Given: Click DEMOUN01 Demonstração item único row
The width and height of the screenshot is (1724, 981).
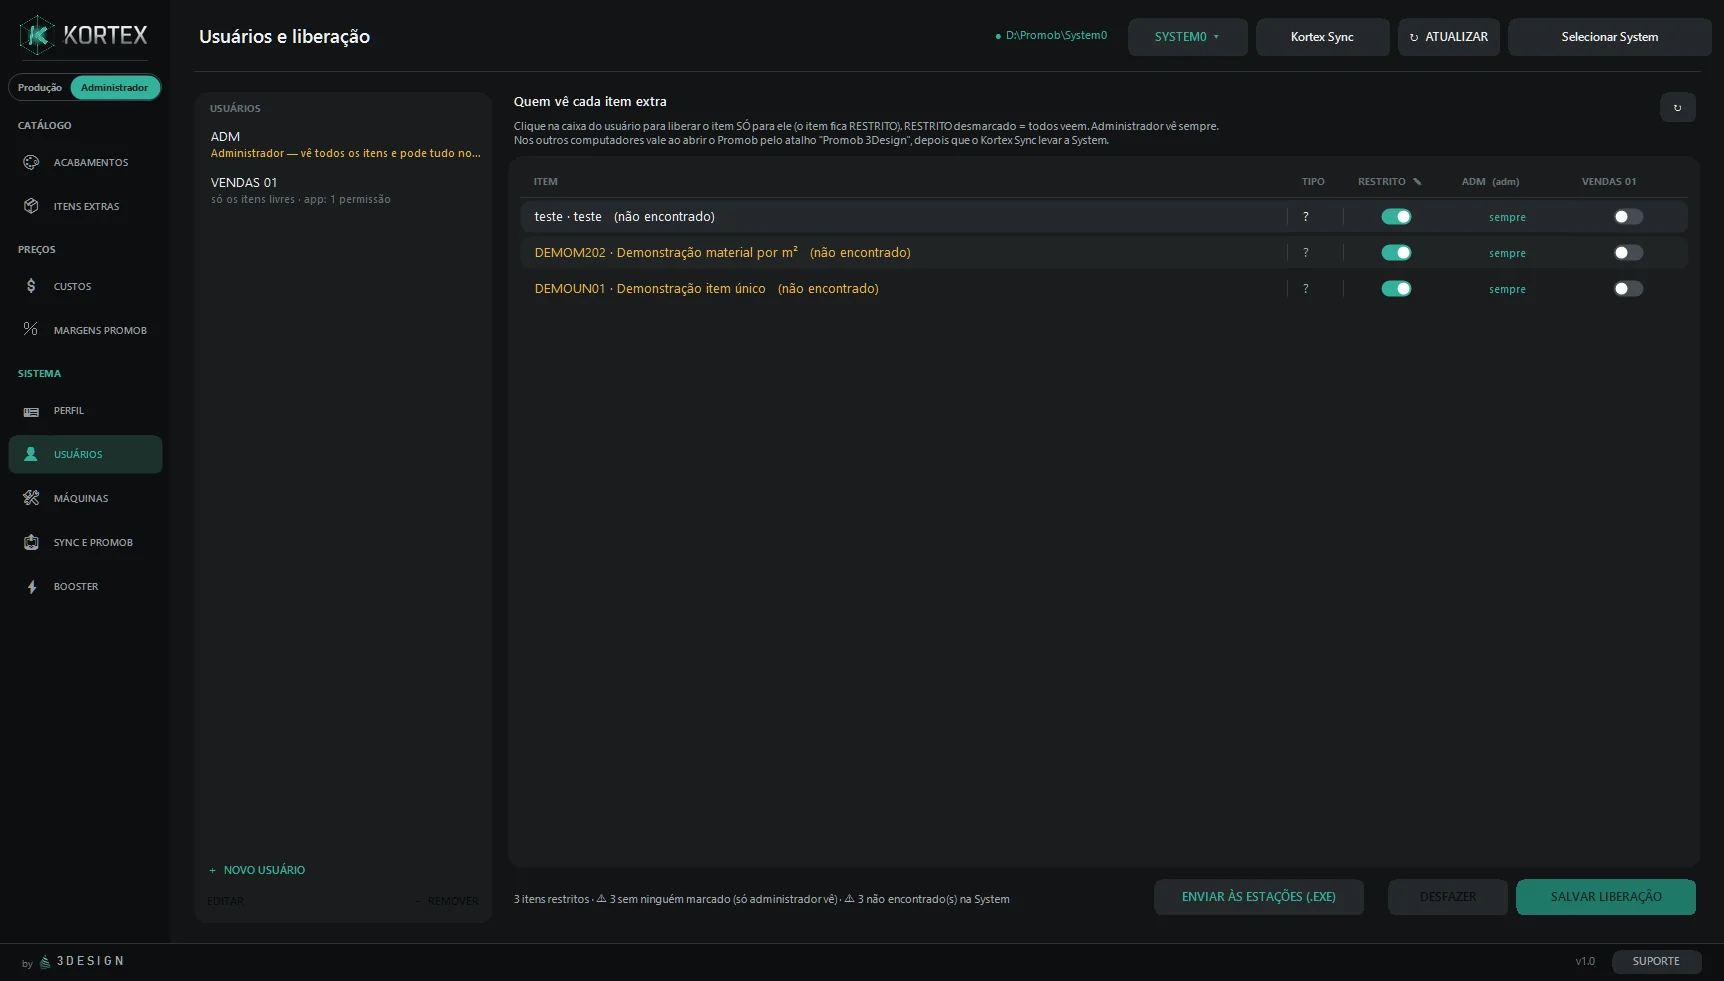Looking at the screenshot, I should [1103, 289].
